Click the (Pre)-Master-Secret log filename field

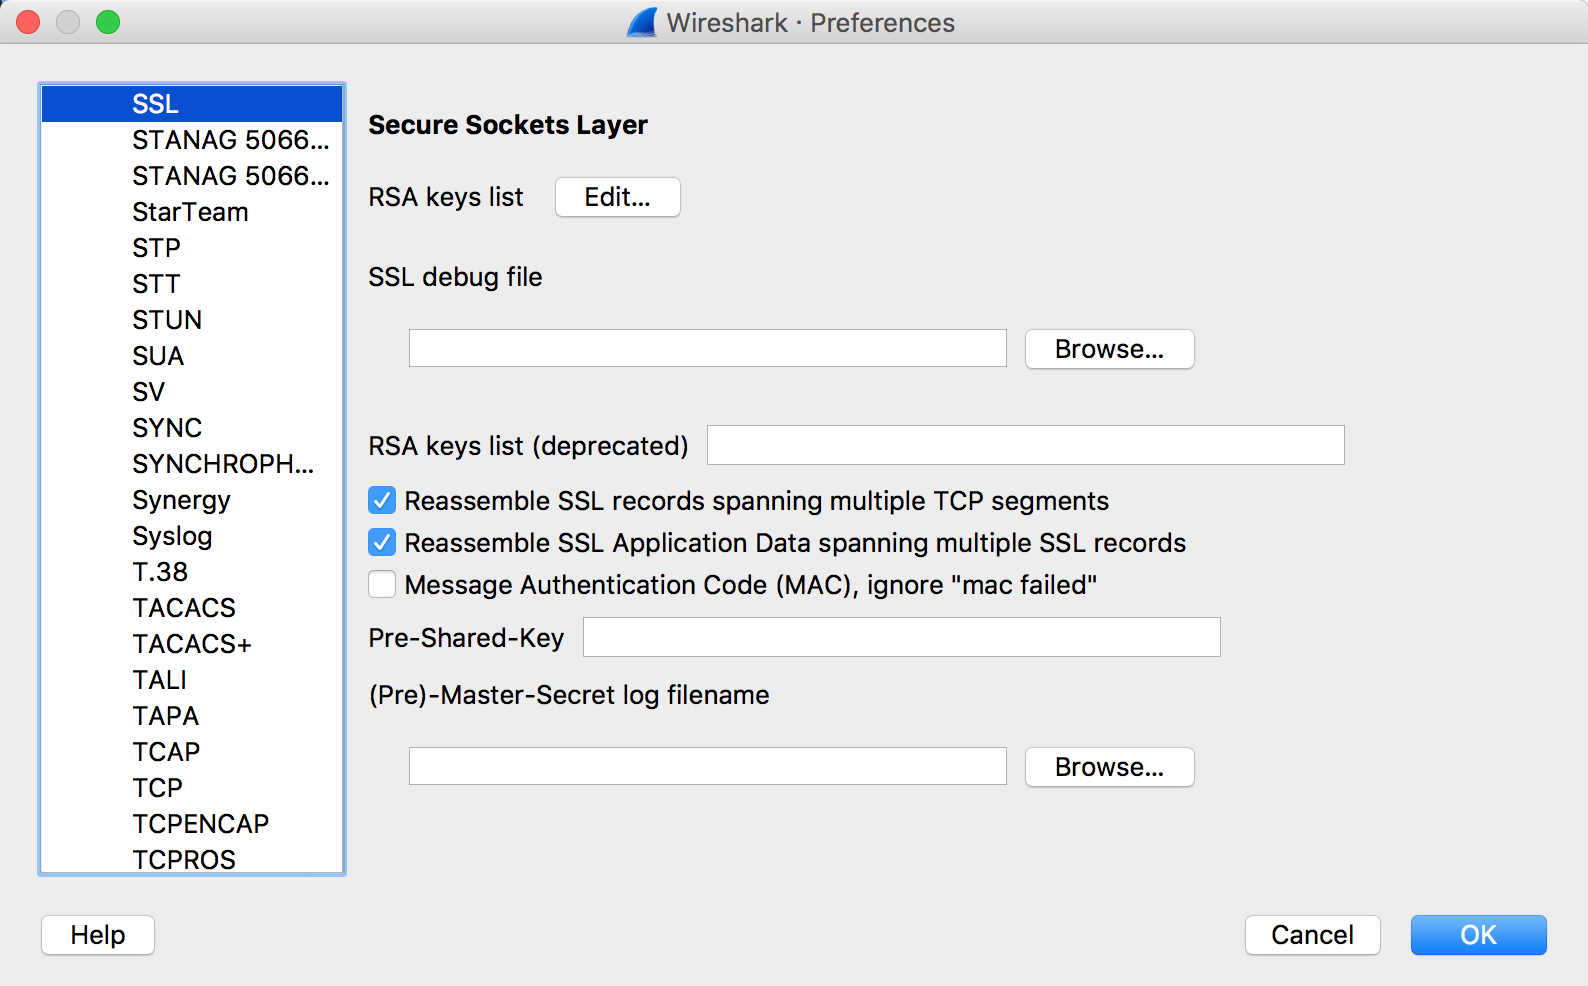[x=707, y=767]
